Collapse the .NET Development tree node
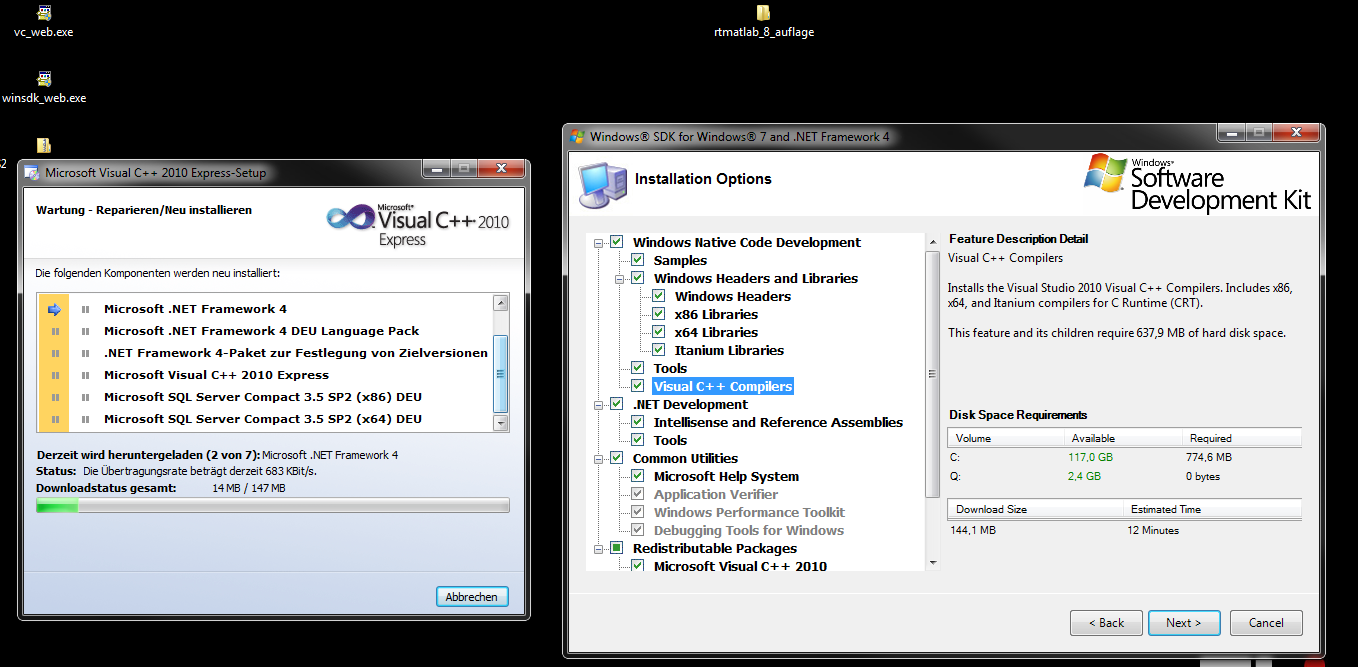This screenshot has height=667, width=1358. (599, 405)
